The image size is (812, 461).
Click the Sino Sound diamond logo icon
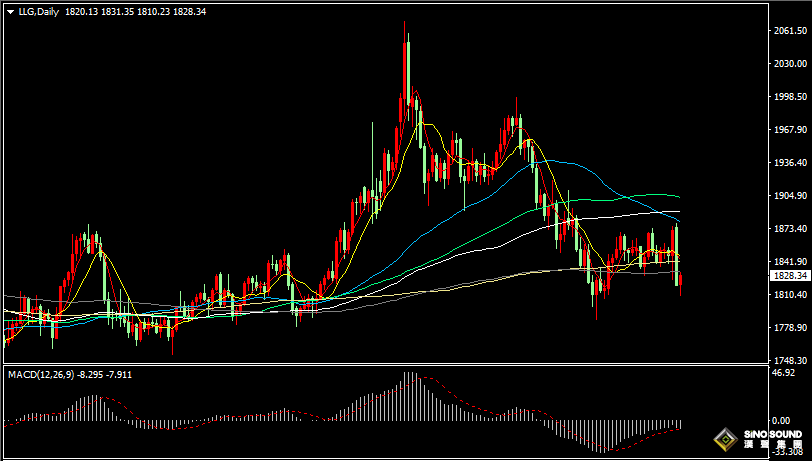[x=726, y=440]
